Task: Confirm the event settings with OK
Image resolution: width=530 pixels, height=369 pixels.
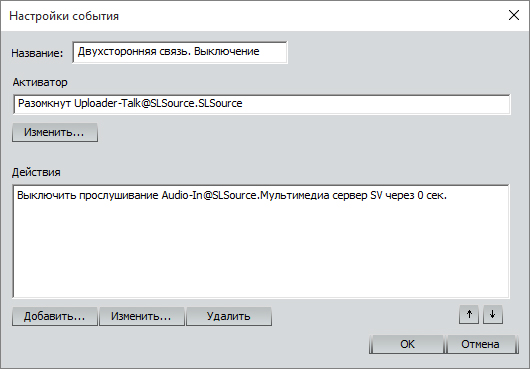Action: pyautogui.click(x=407, y=344)
